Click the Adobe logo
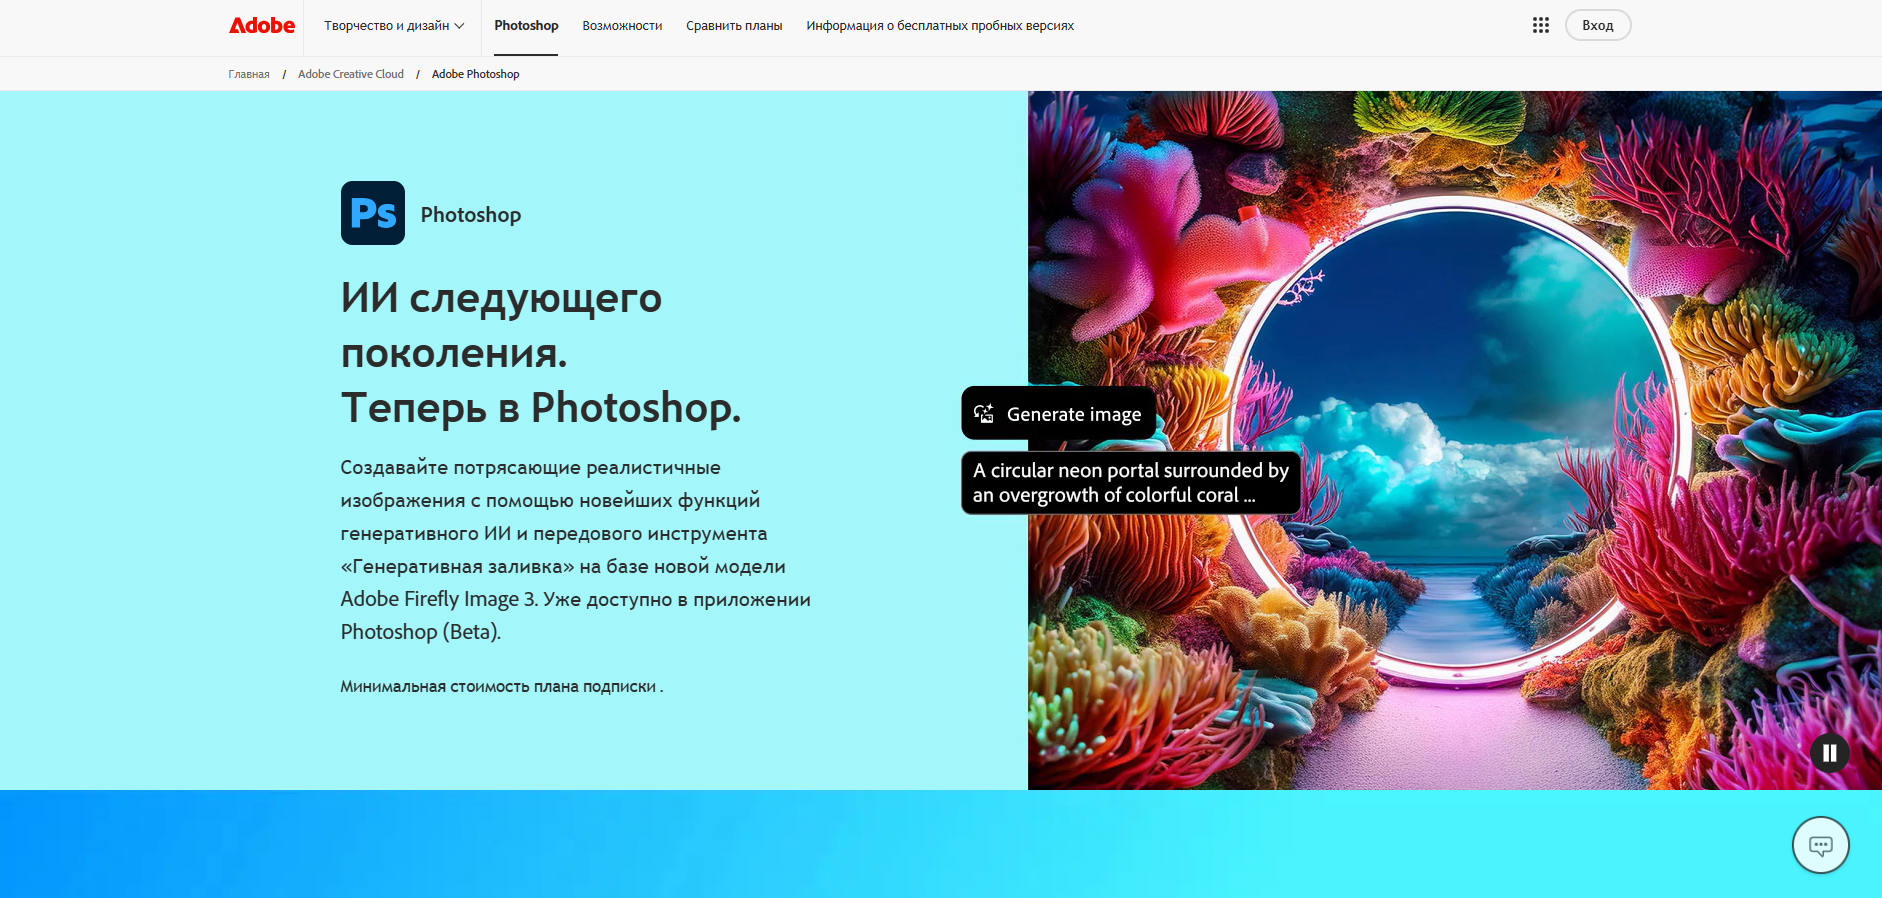1882x898 pixels. [262, 26]
